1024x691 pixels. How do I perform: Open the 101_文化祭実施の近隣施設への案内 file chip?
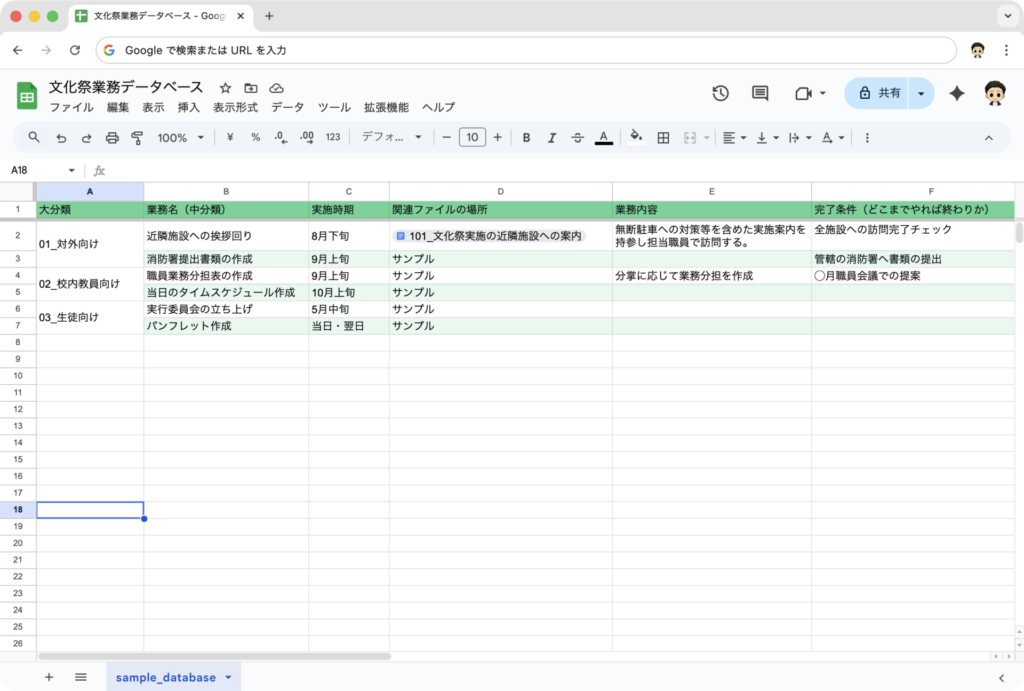[488, 236]
